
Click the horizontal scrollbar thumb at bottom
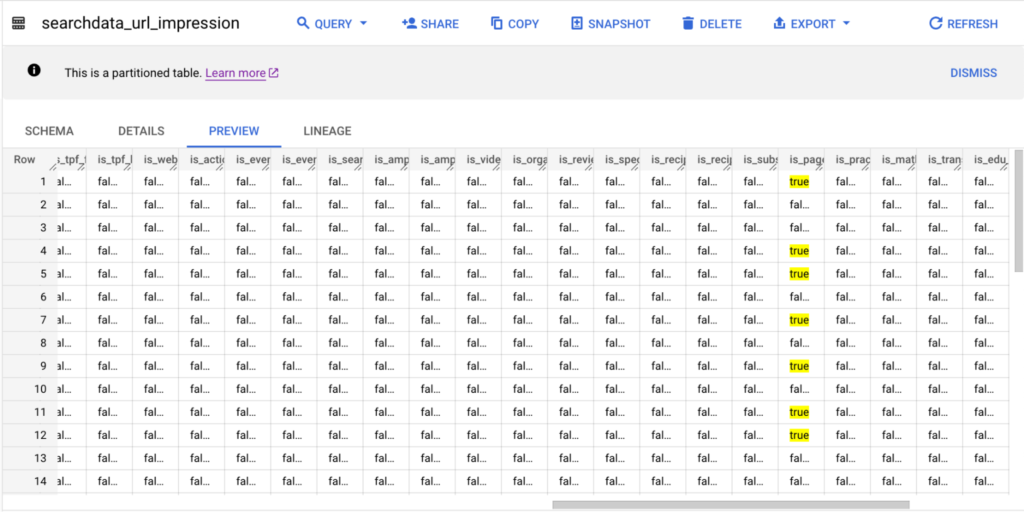[731, 504]
